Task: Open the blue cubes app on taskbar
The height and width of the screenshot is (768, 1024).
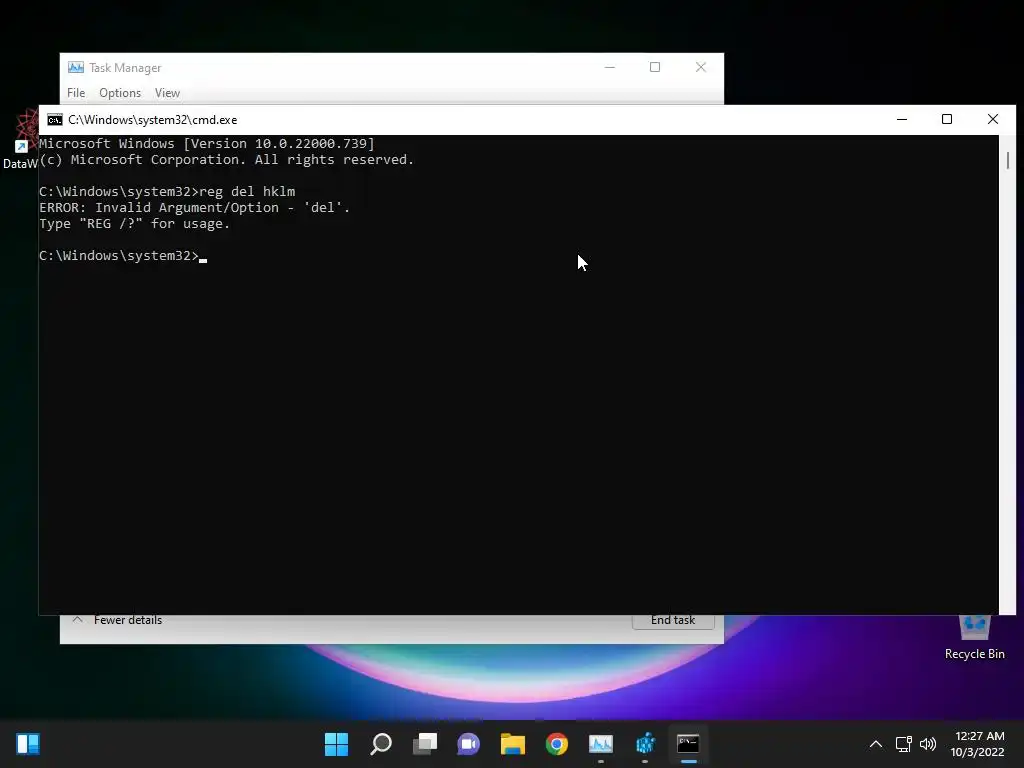Action: (645, 744)
